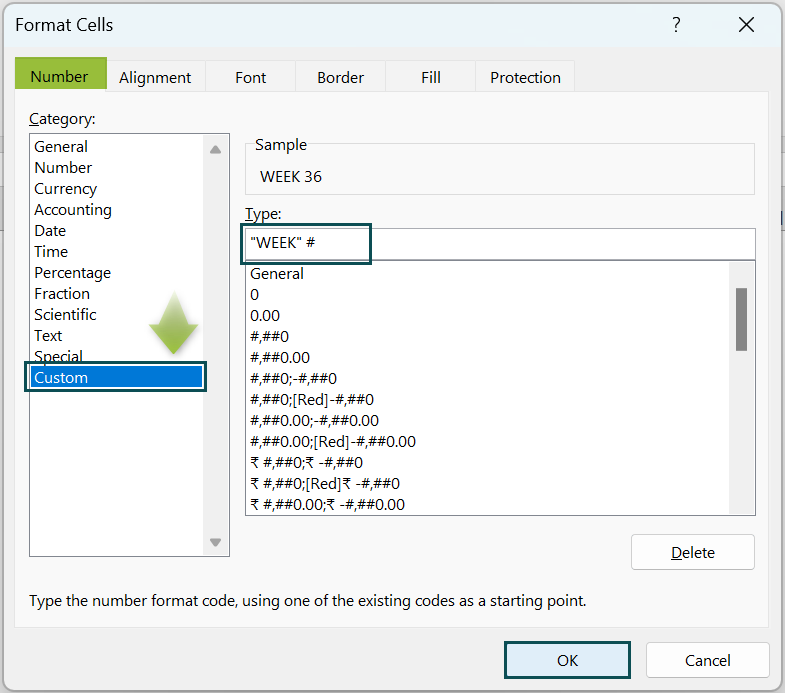This screenshot has height=693, width=785.
Task: Select the Number category
Action: pos(117,168)
